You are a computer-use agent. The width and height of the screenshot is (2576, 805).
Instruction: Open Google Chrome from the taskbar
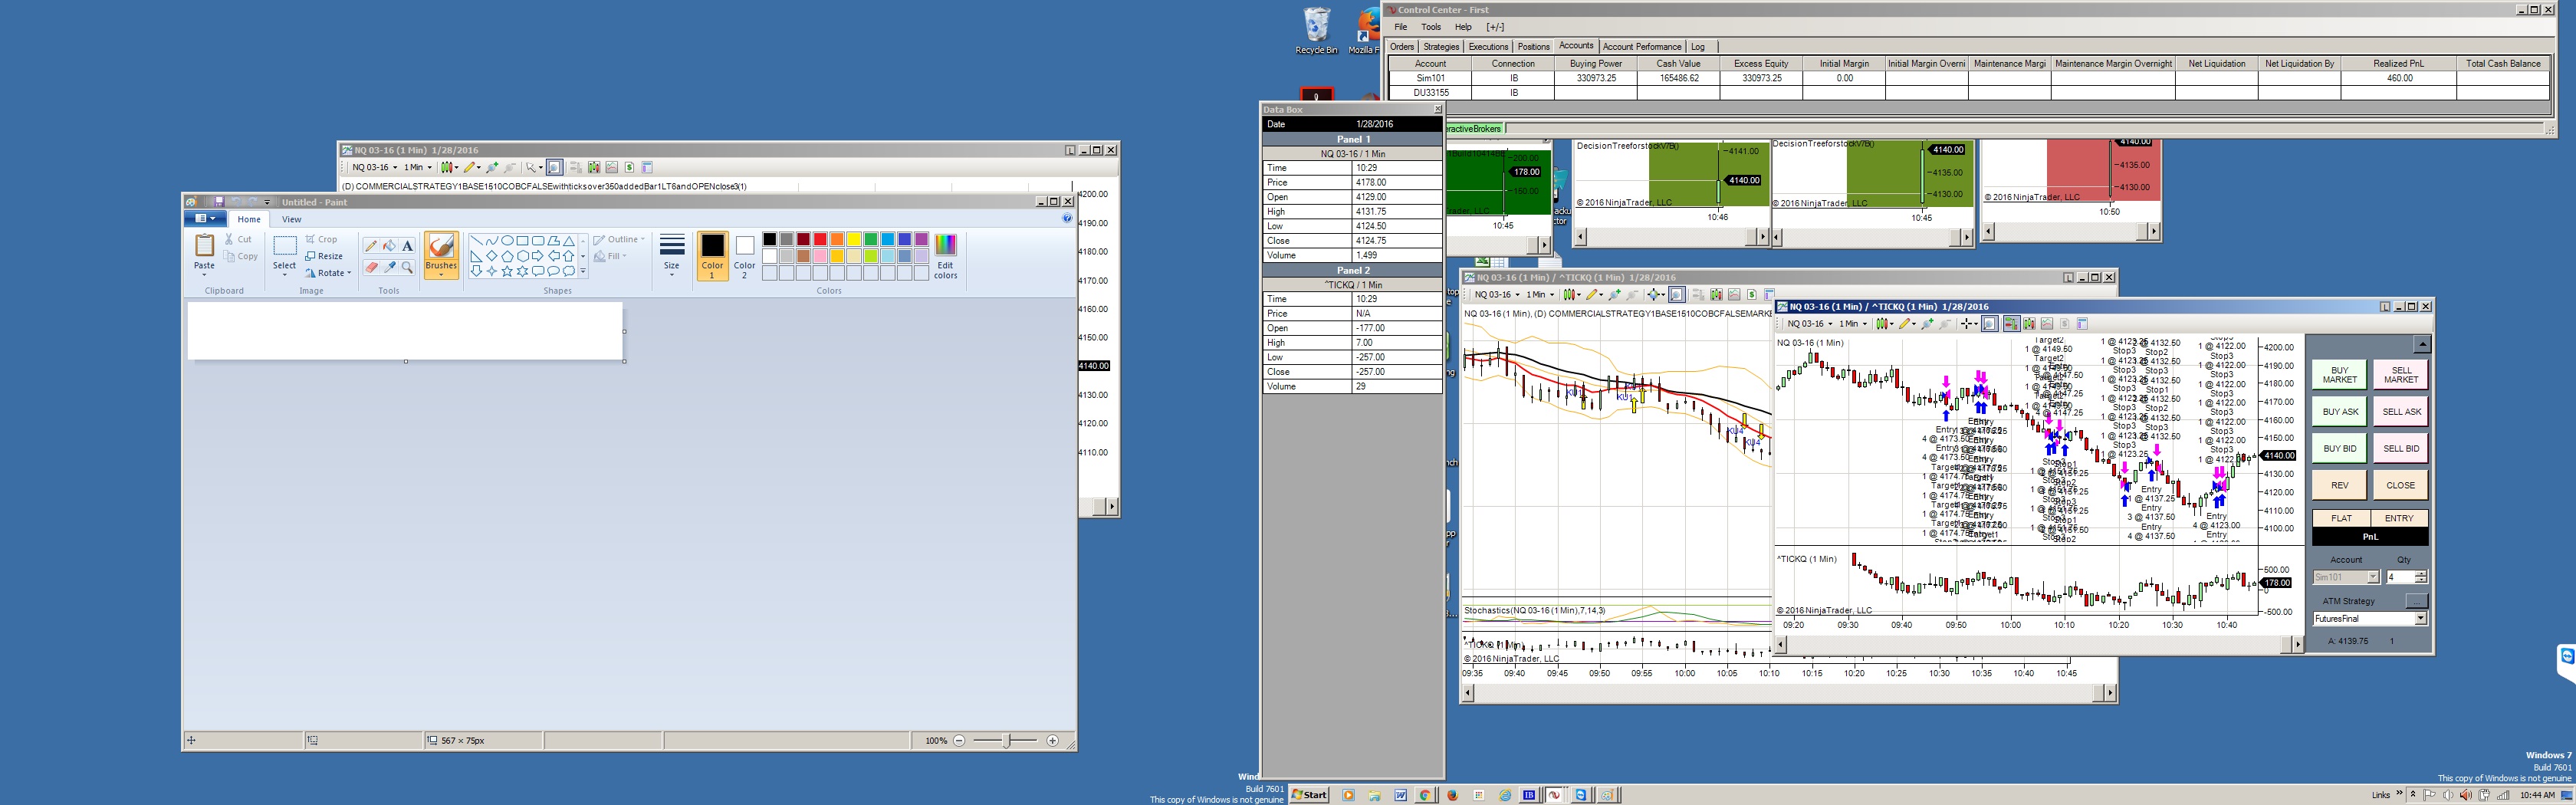1426,796
